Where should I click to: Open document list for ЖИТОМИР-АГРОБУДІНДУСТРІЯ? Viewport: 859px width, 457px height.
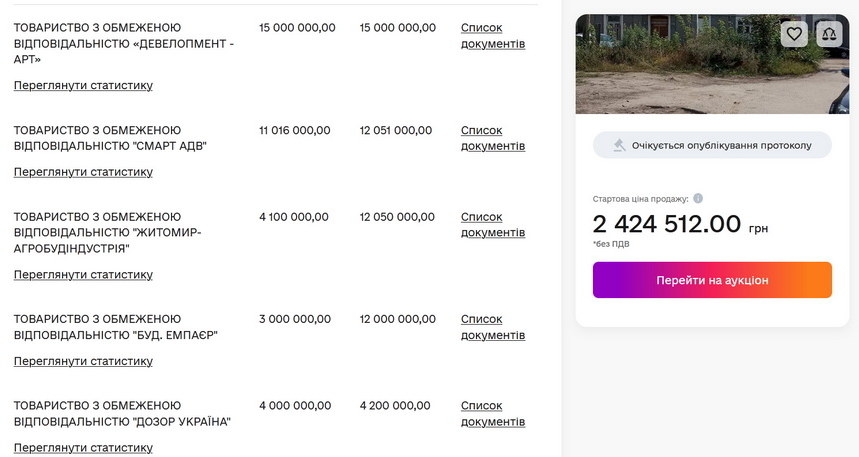492,225
